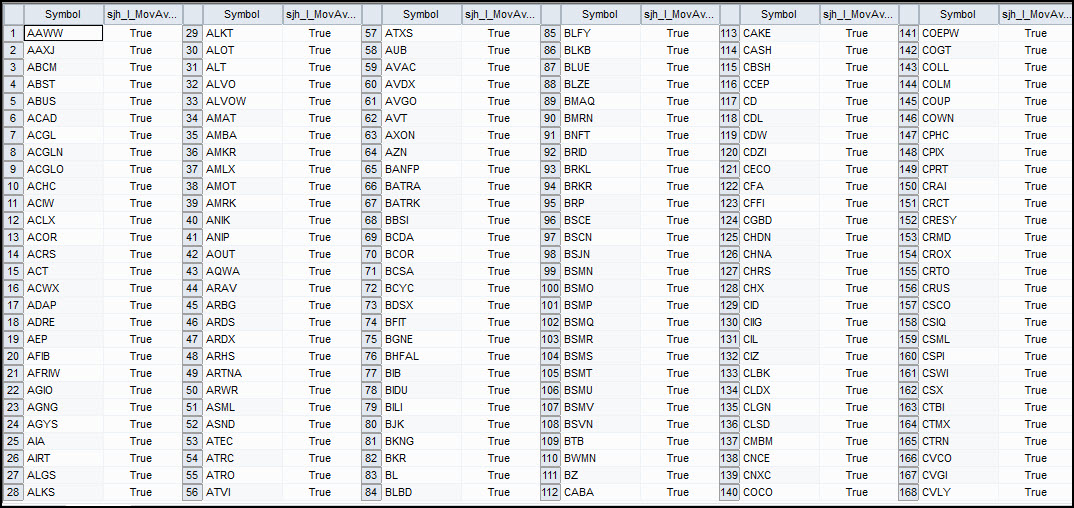Image resolution: width=1074 pixels, height=508 pixels.
Task: Click the AMAT ticker cell
Action: click(242, 118)
